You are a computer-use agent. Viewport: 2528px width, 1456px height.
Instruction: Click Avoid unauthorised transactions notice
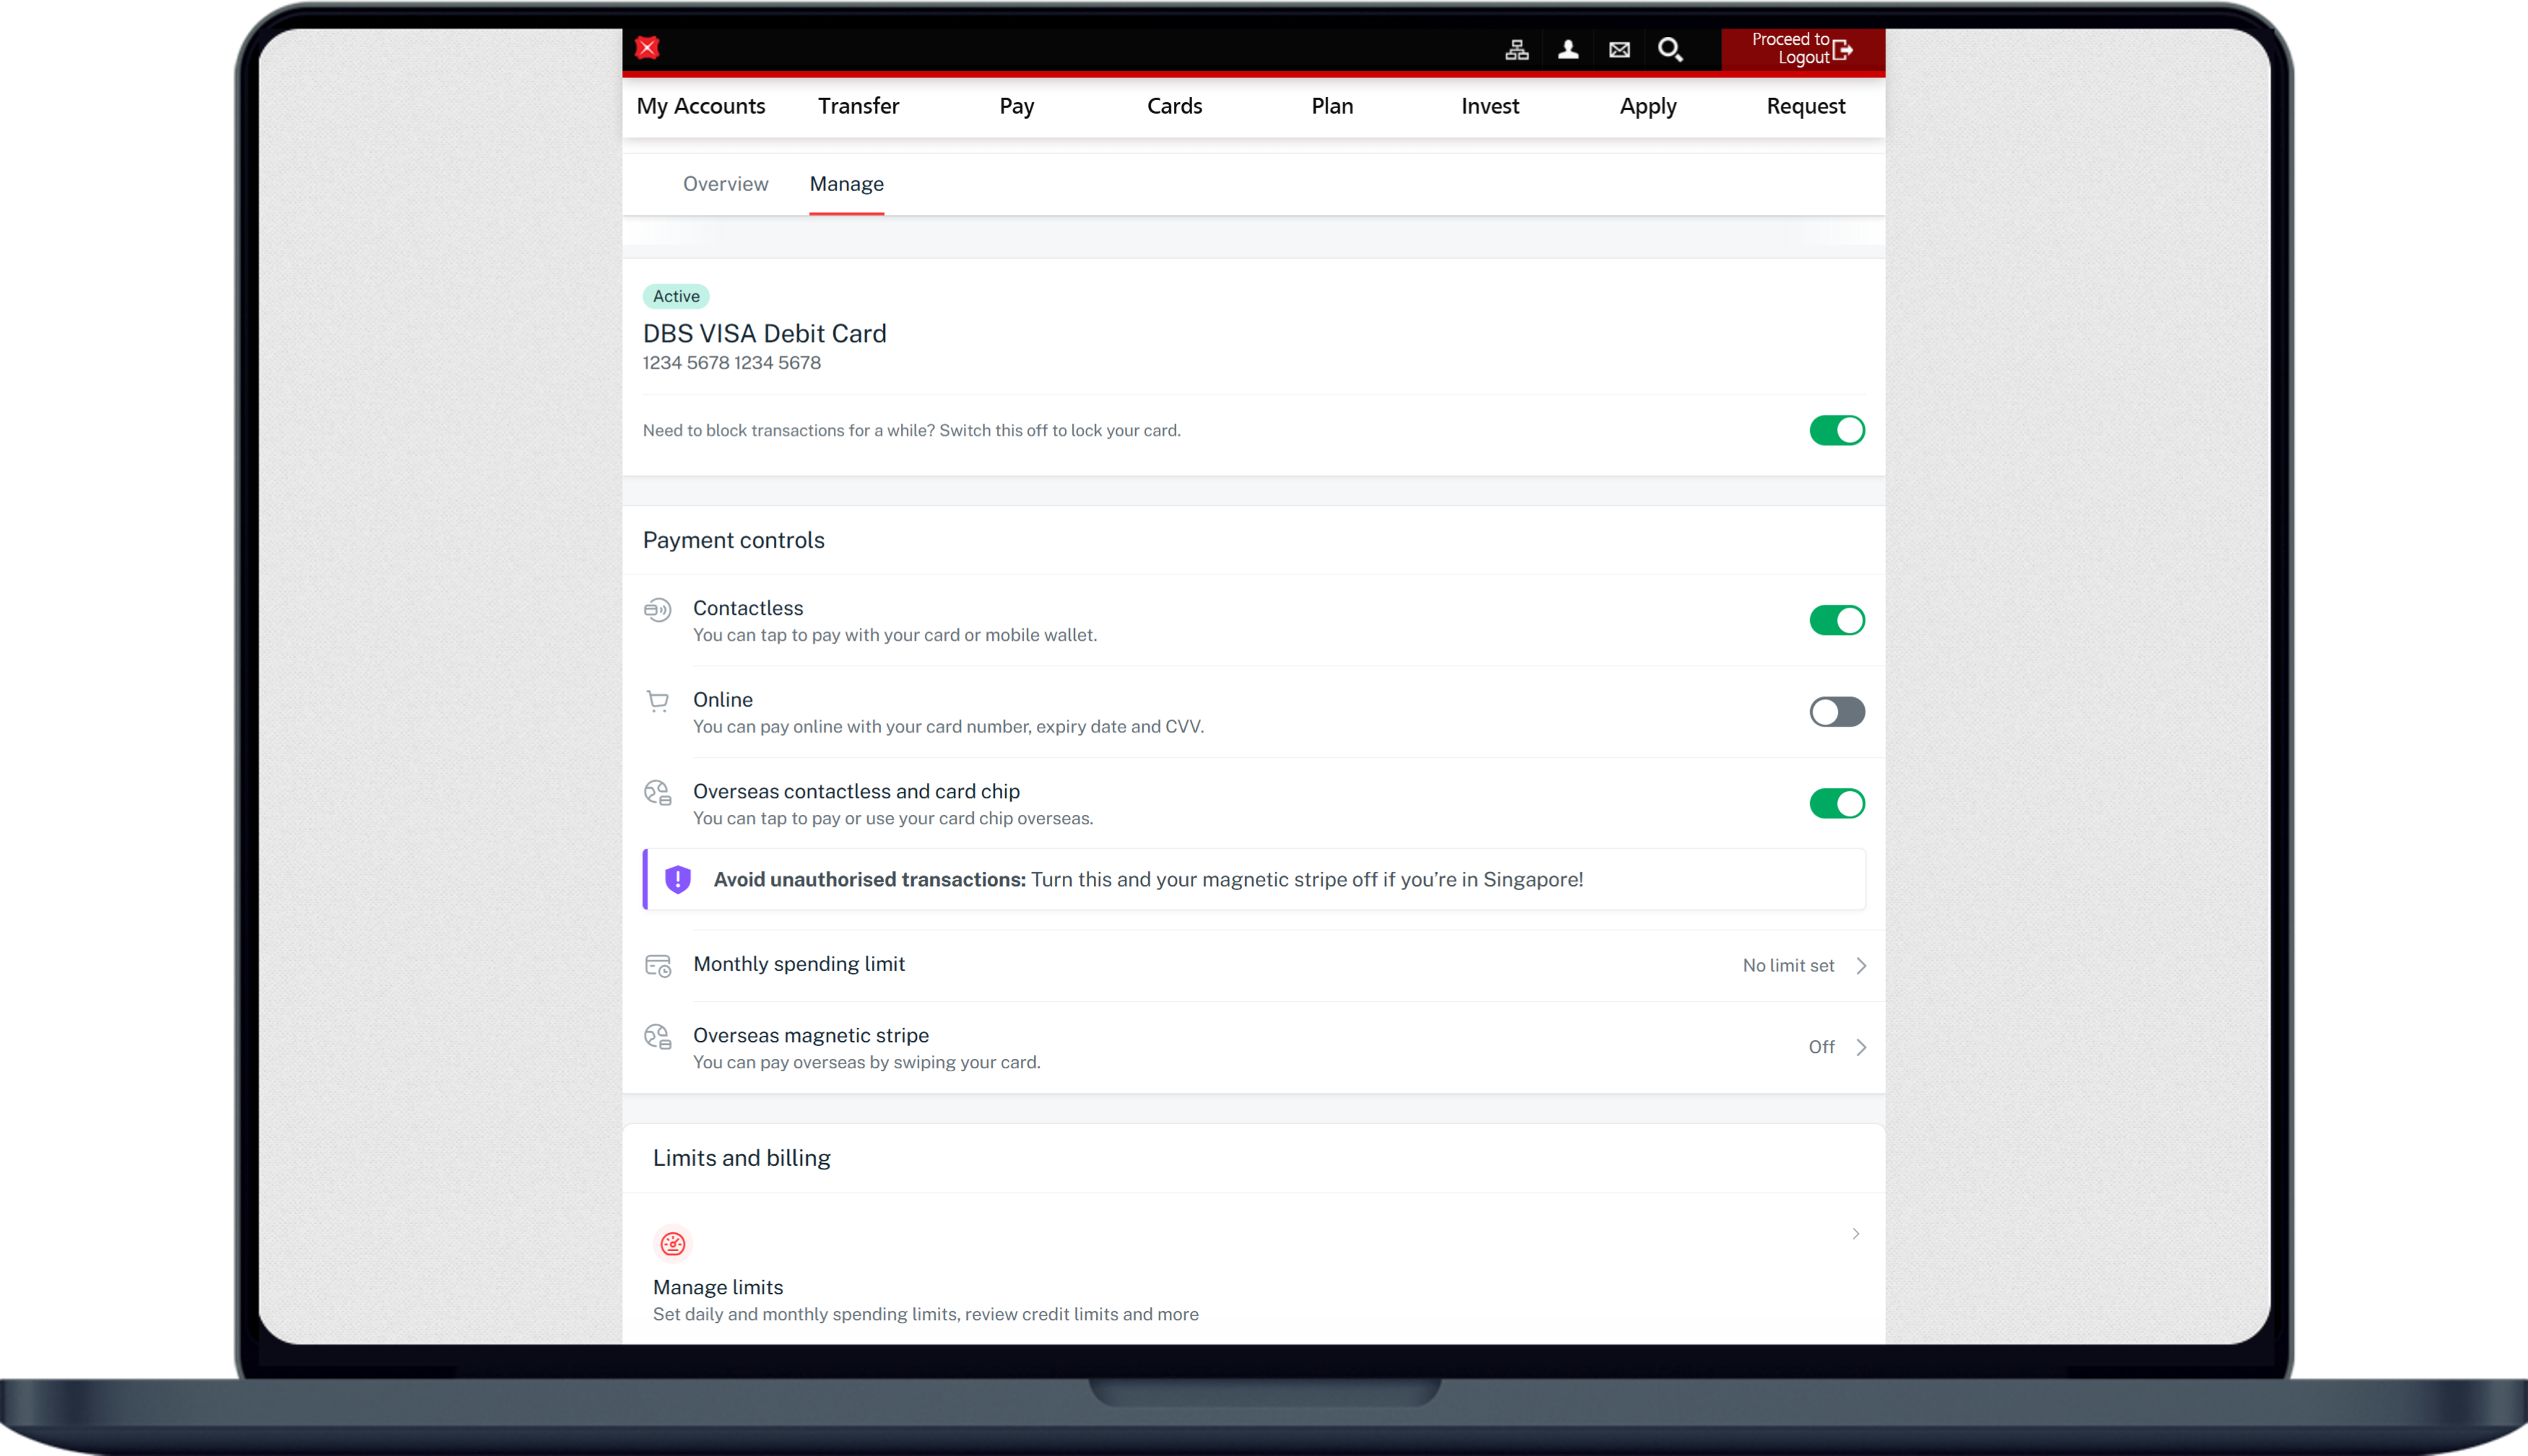[x=1254, y=879]
